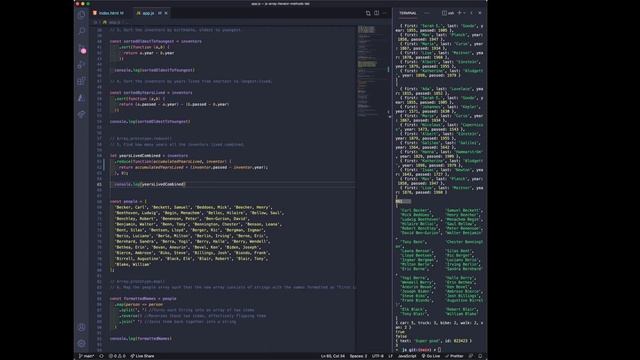Click the 'let yearsLivedCombined = inventors' line
The width and height of the screenshot is (640, 360).
[x=149, y=156]
